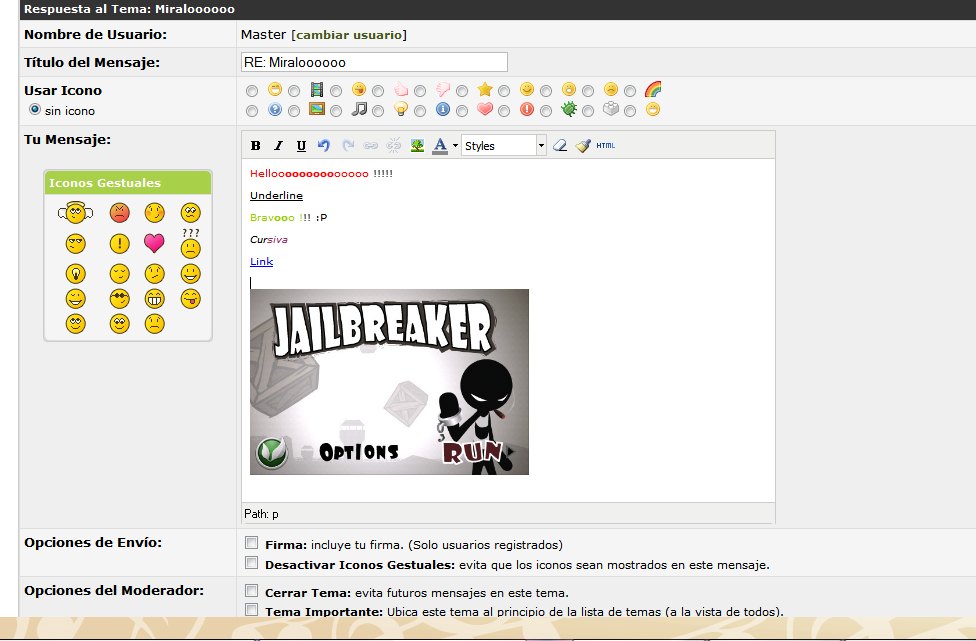The image size is (976, 641).
Task: Clean up messy code with broom icon
Action: pos(583,146)
